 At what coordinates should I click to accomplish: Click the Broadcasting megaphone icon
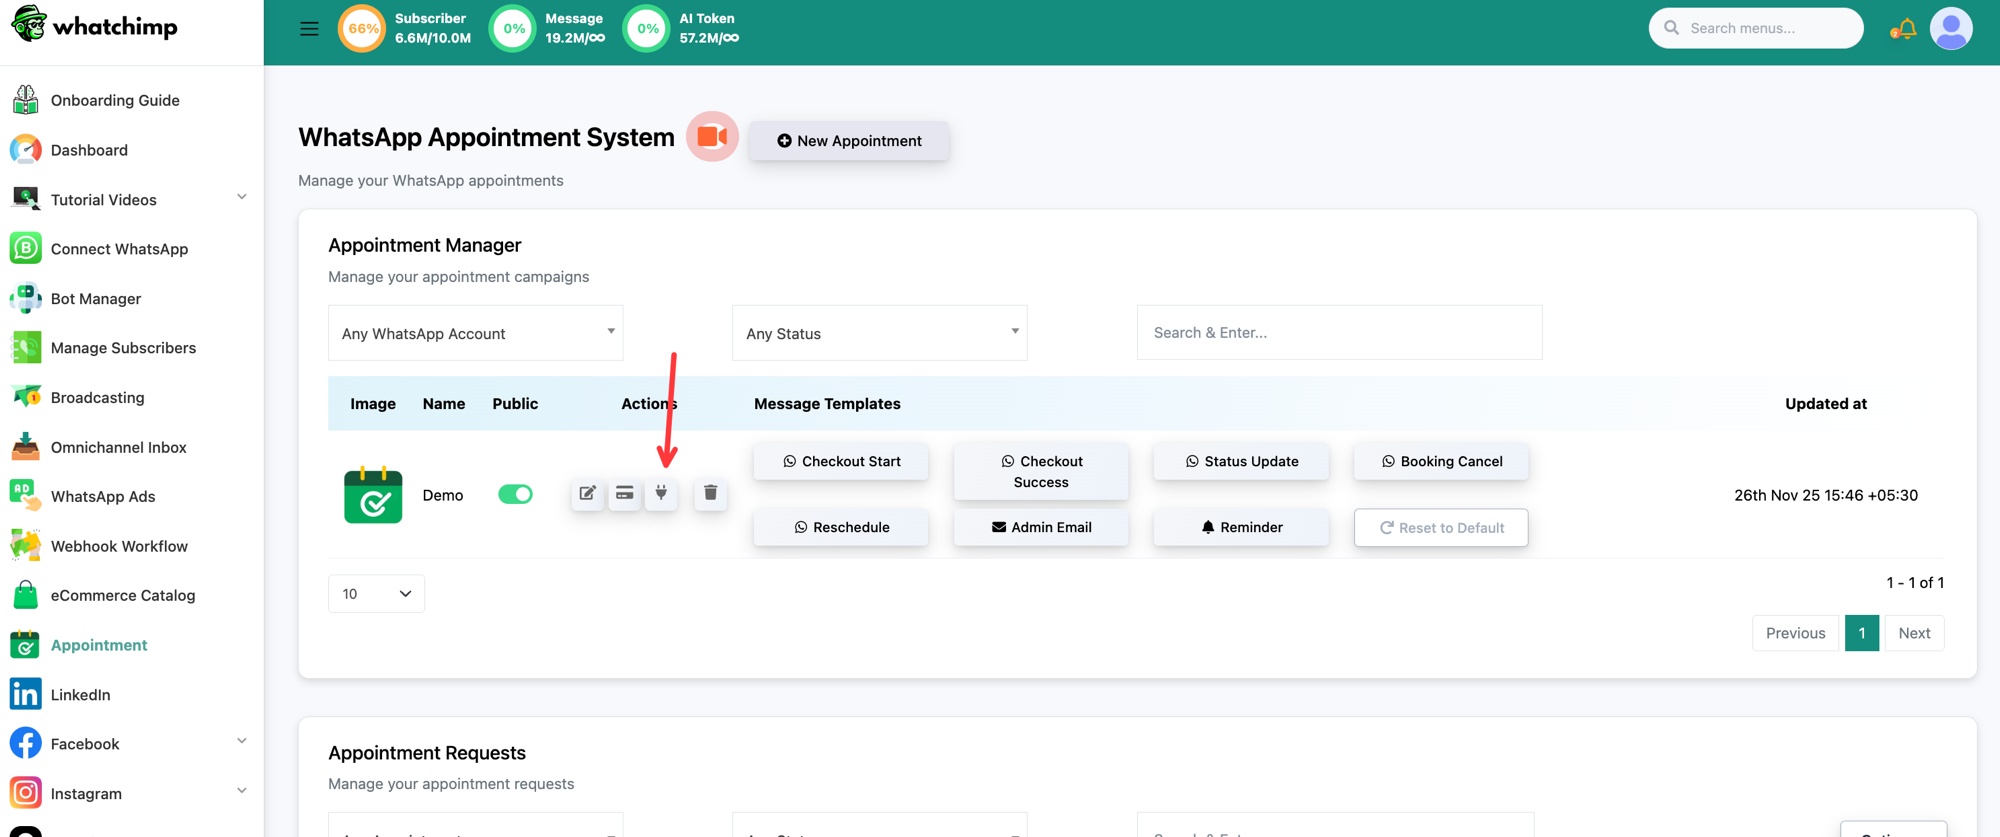click(x=25, y=397)
